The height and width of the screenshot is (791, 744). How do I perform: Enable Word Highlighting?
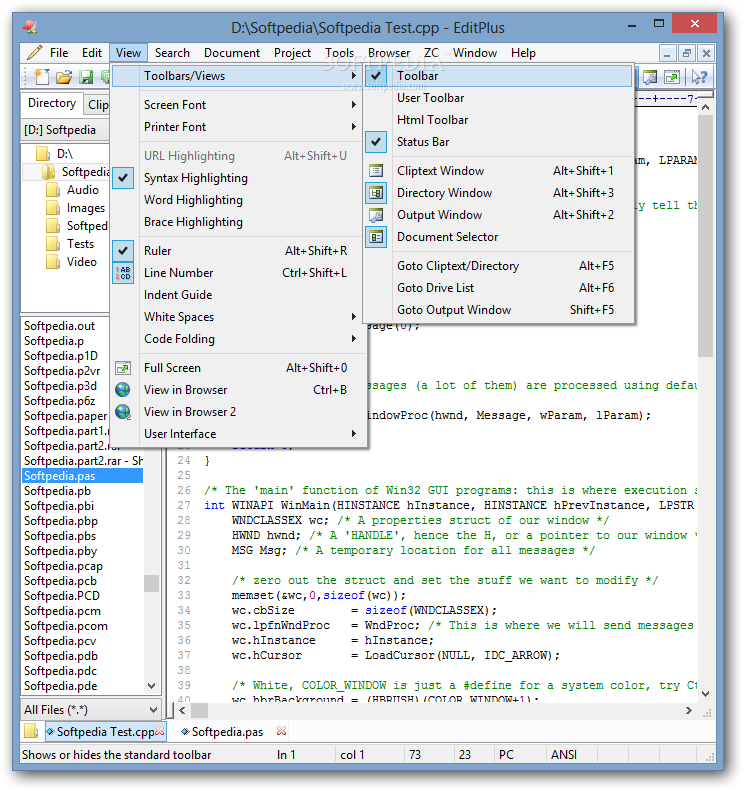(238, 200)
